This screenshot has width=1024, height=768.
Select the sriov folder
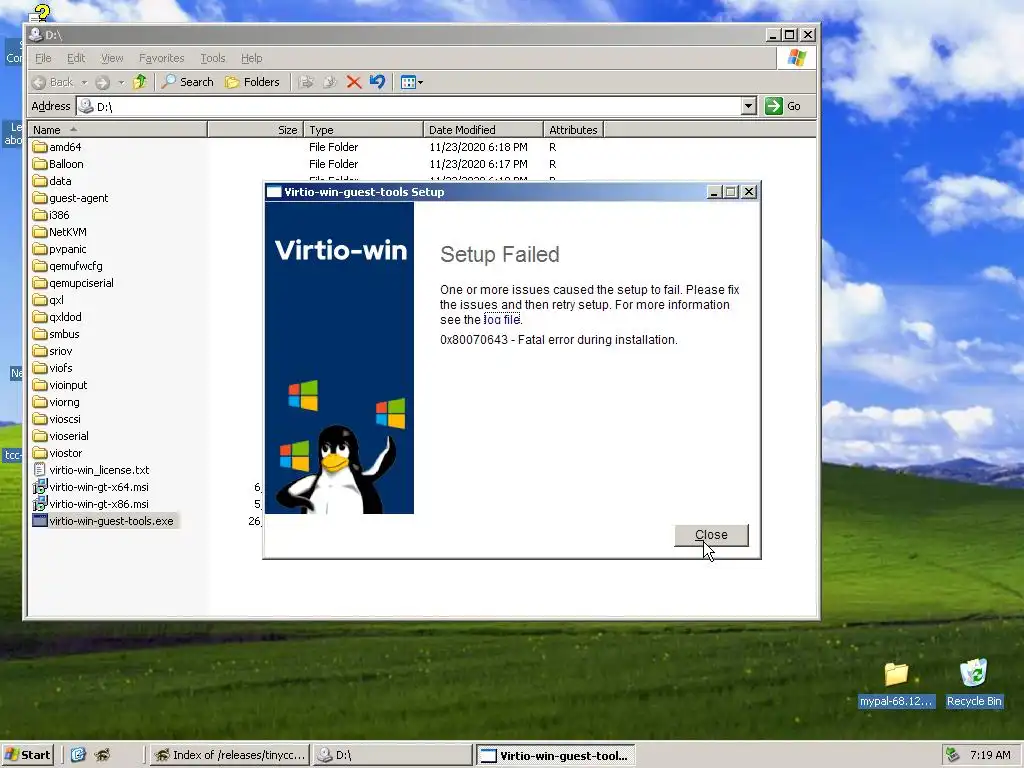pos(52,351)
